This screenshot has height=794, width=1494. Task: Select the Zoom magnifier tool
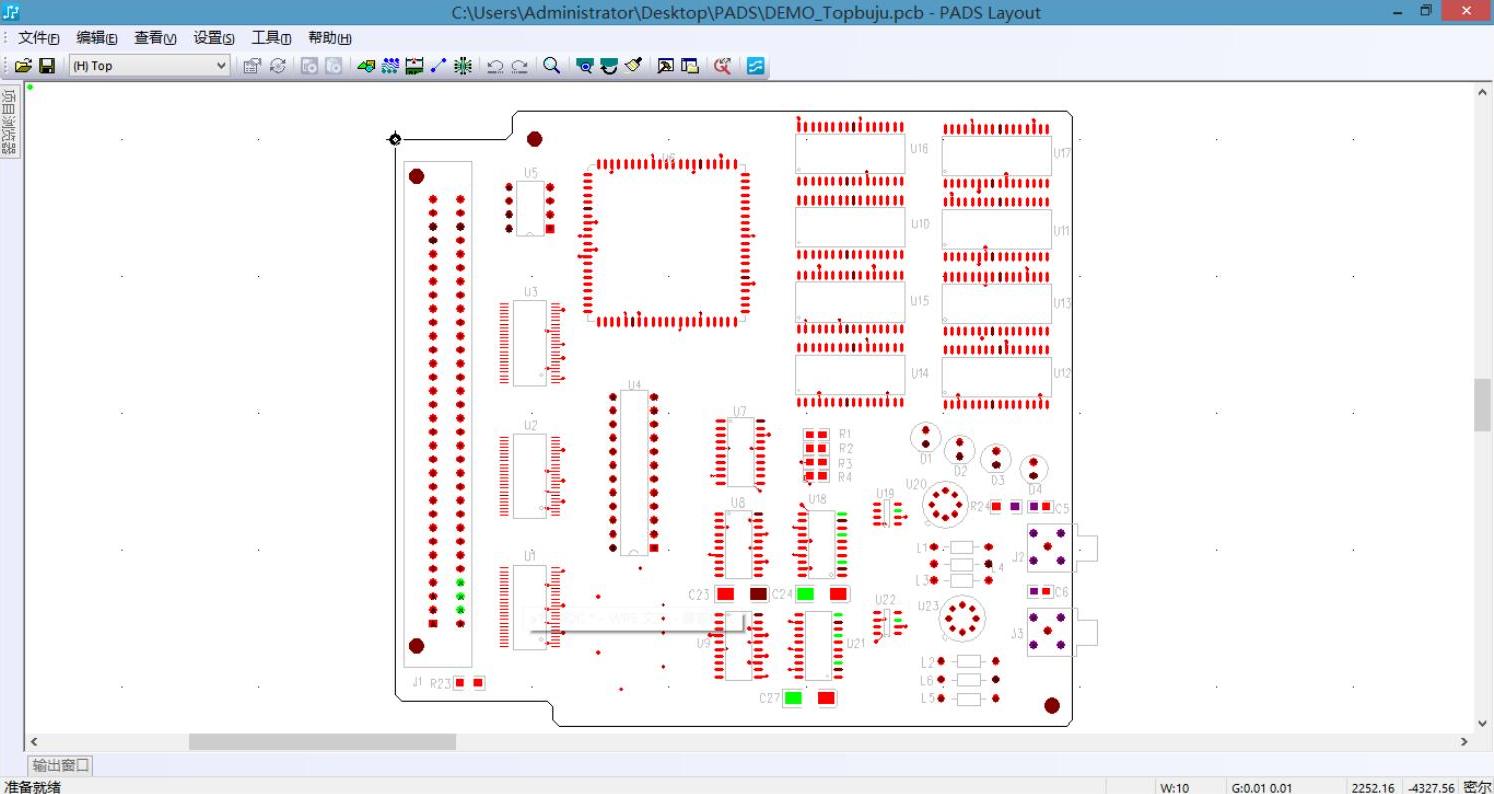tap(551, 66)
